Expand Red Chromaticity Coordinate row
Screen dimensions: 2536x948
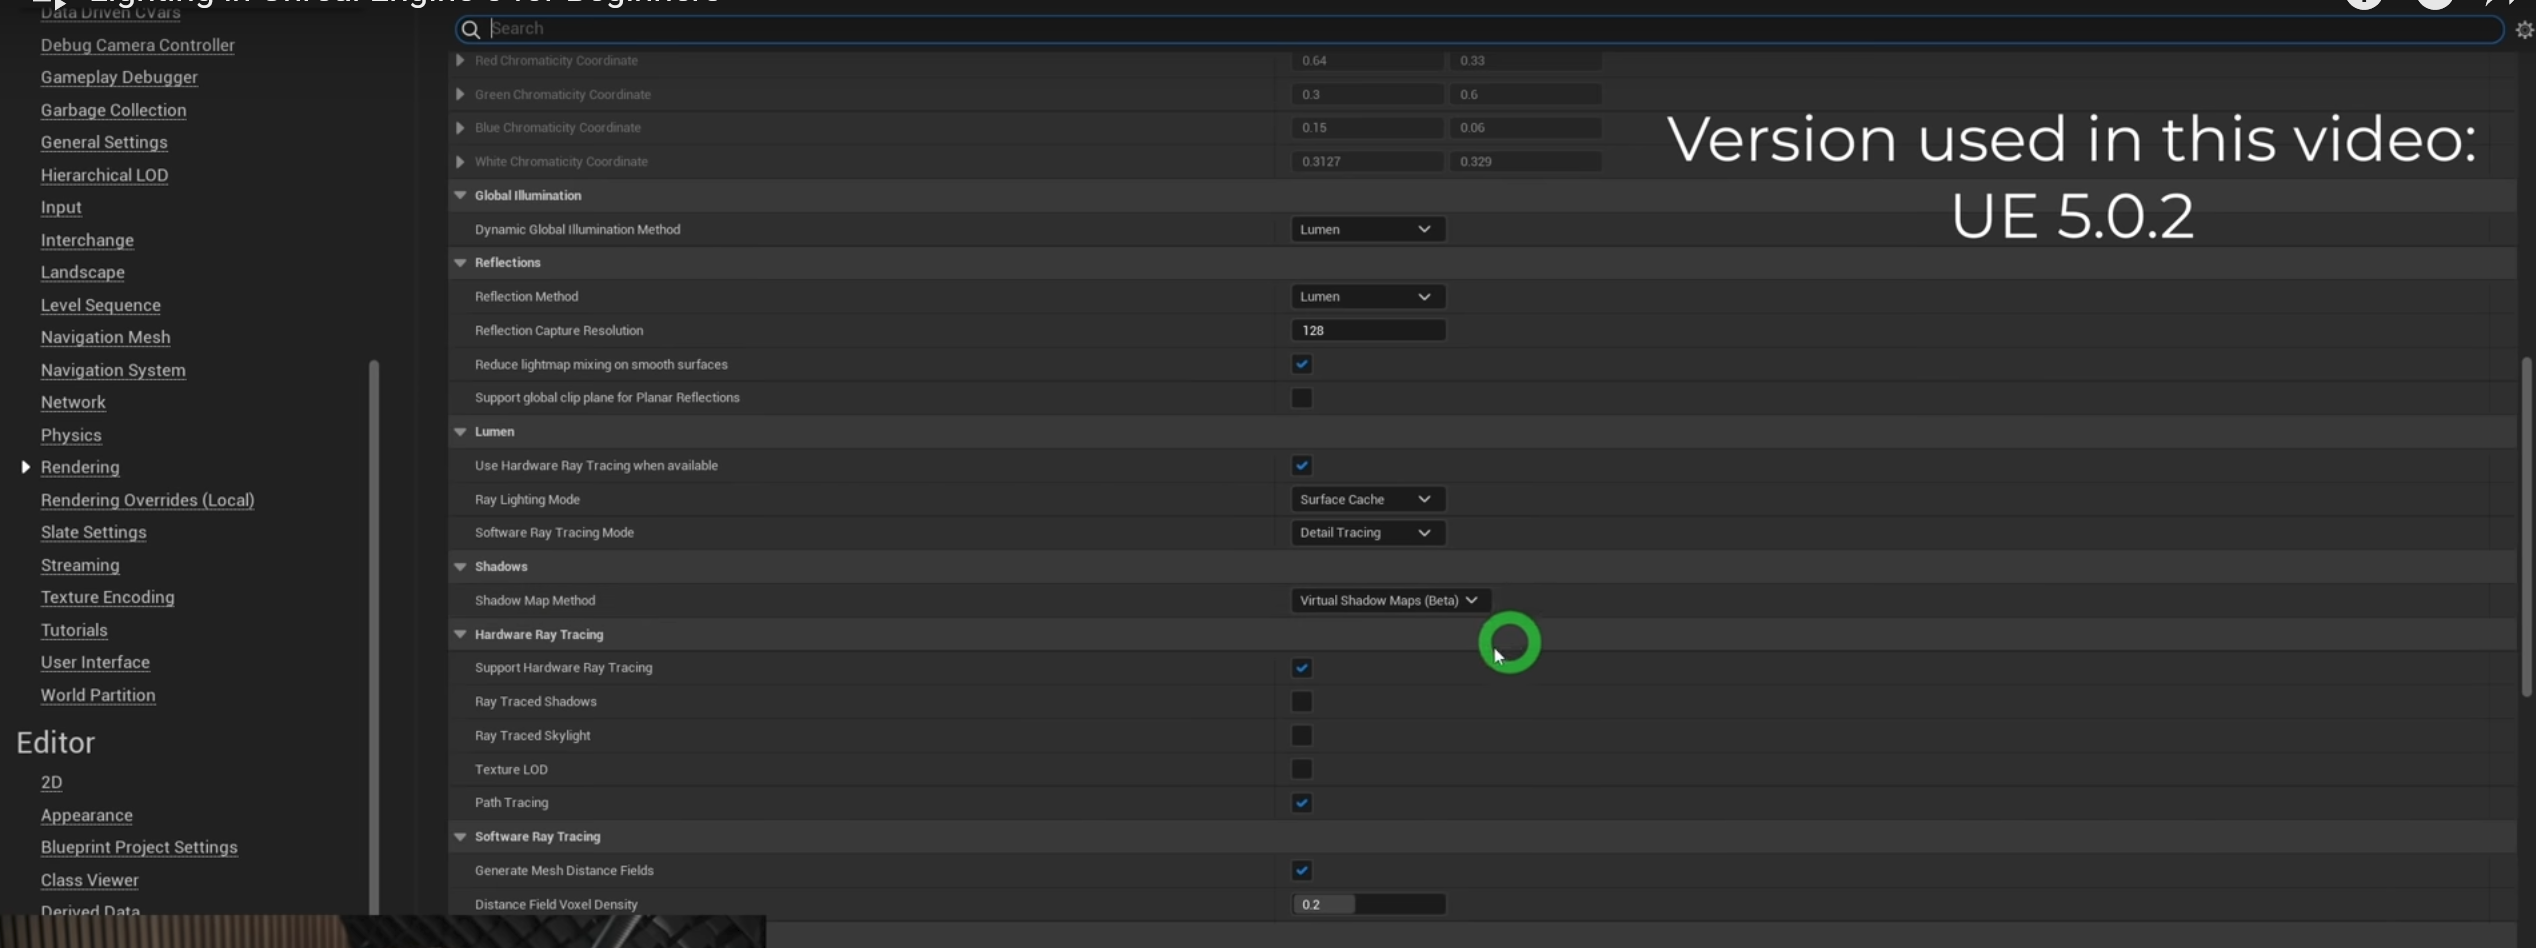coord(460,60)
